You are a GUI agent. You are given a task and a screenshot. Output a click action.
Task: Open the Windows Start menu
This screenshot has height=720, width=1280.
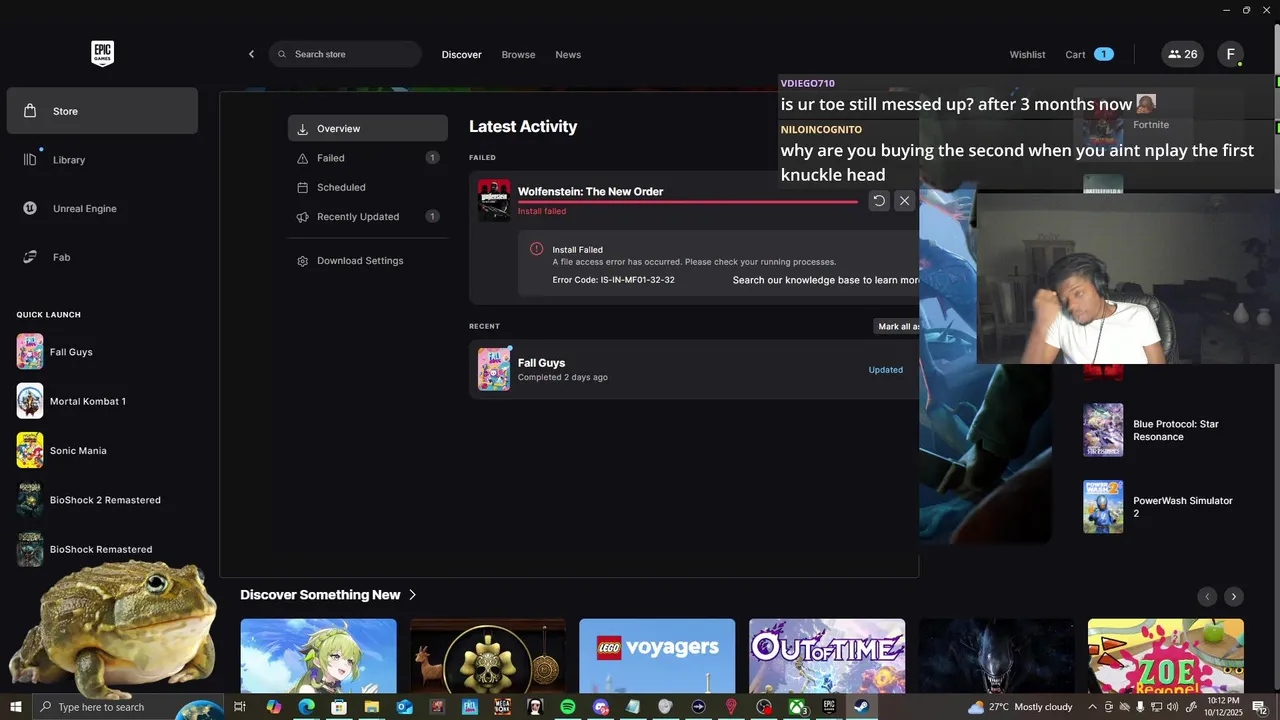click(16, 707)
